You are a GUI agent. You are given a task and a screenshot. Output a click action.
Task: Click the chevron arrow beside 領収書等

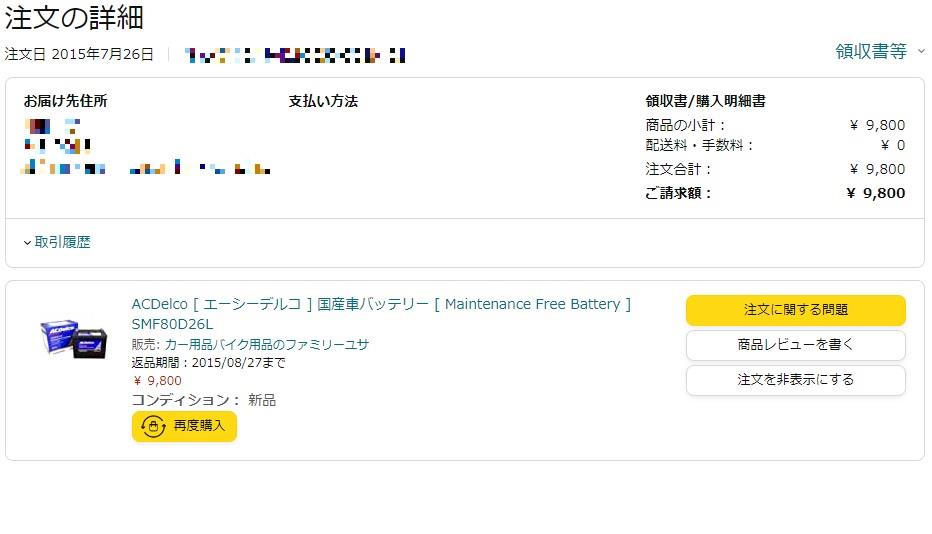click(x=921, y=51)
